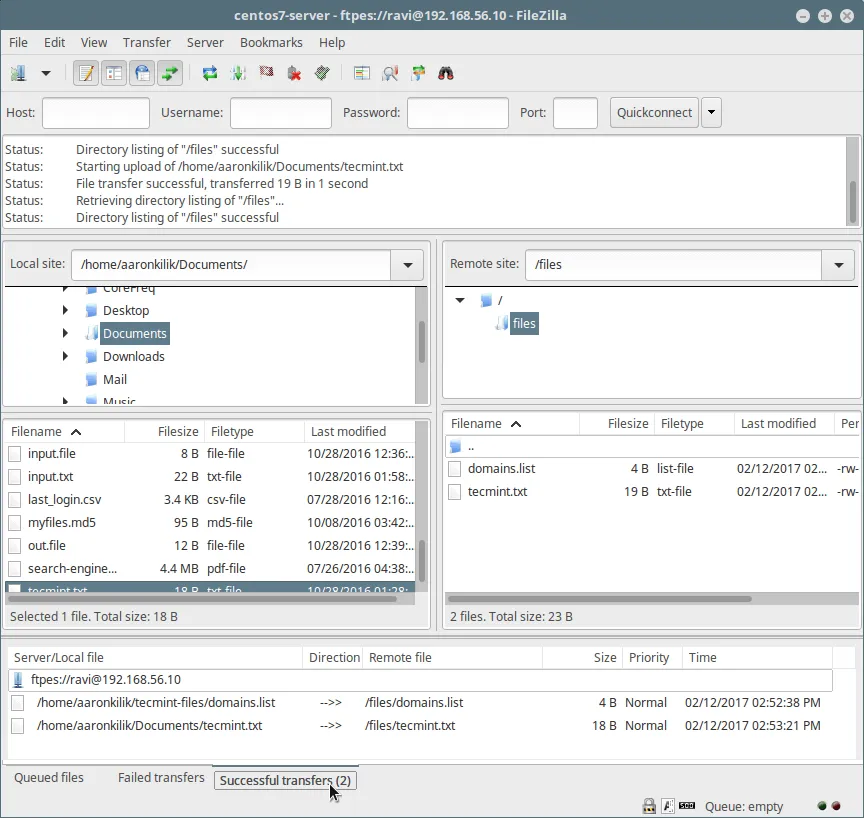This screenshot has width=864, height=818.
Task: Cancel the current operation icon
Action: click(266, 73)
